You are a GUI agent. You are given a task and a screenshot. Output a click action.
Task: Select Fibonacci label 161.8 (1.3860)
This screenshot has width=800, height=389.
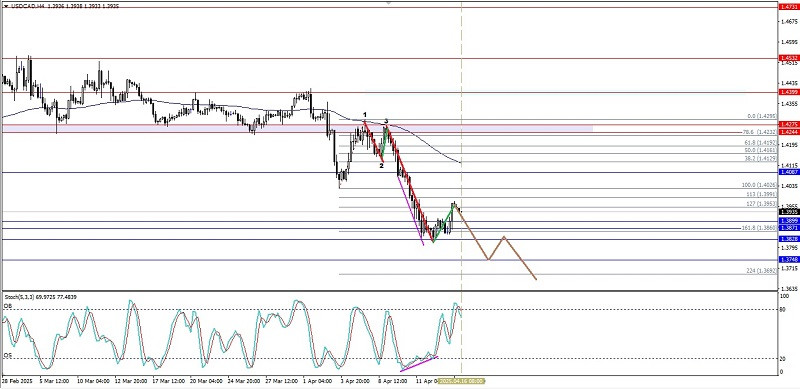tap(759, 228)
